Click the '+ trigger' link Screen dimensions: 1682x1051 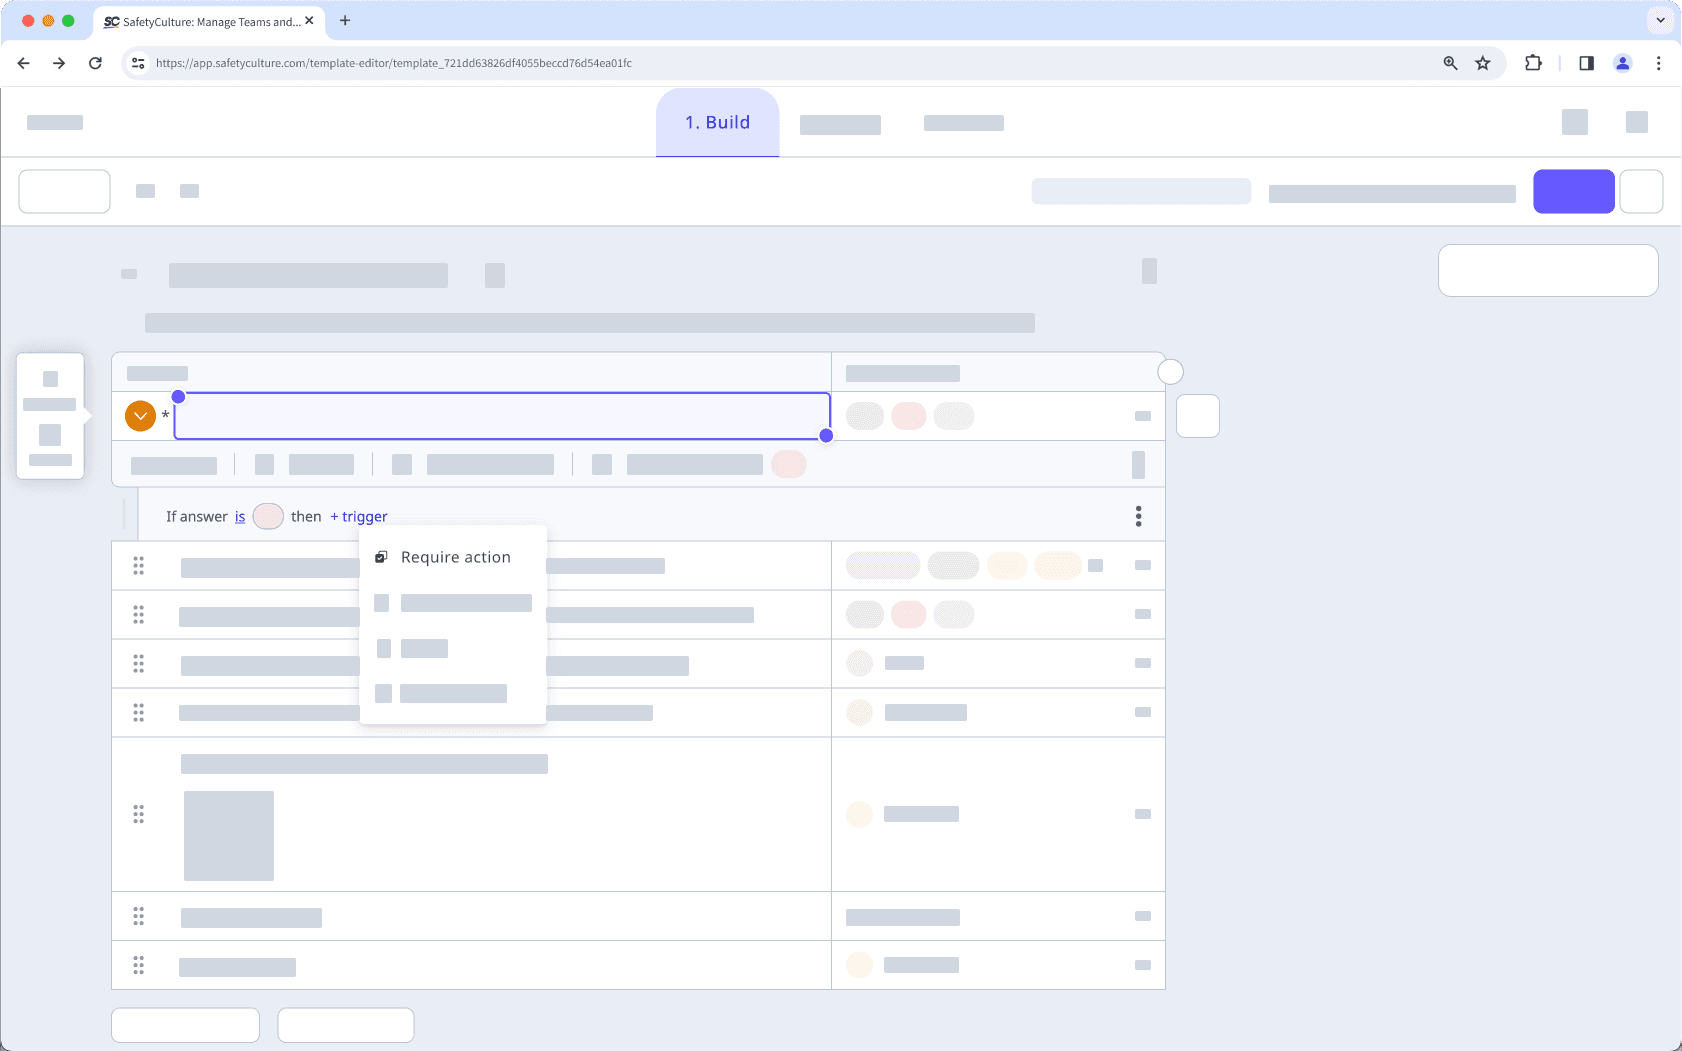click(358, 516)
